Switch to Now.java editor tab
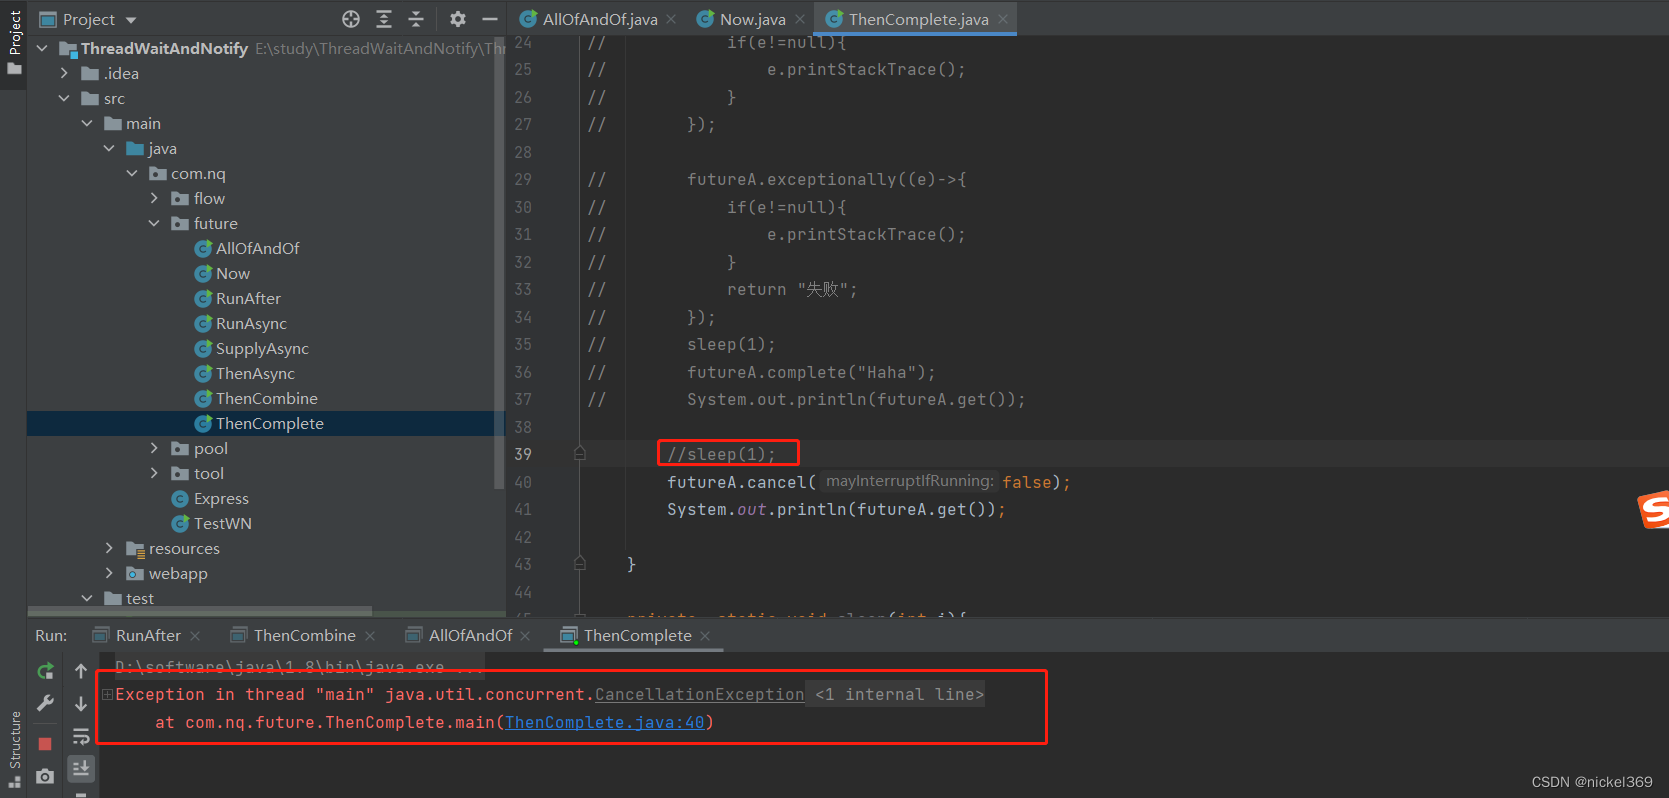The width and height of the screenshot is (1669, 798). [x=752, y=19]
